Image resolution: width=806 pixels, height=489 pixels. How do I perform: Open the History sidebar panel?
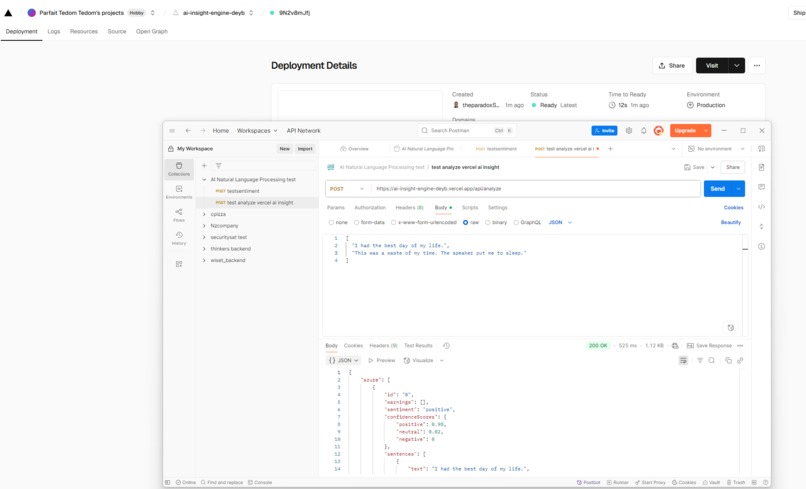[x=179, y=238]
